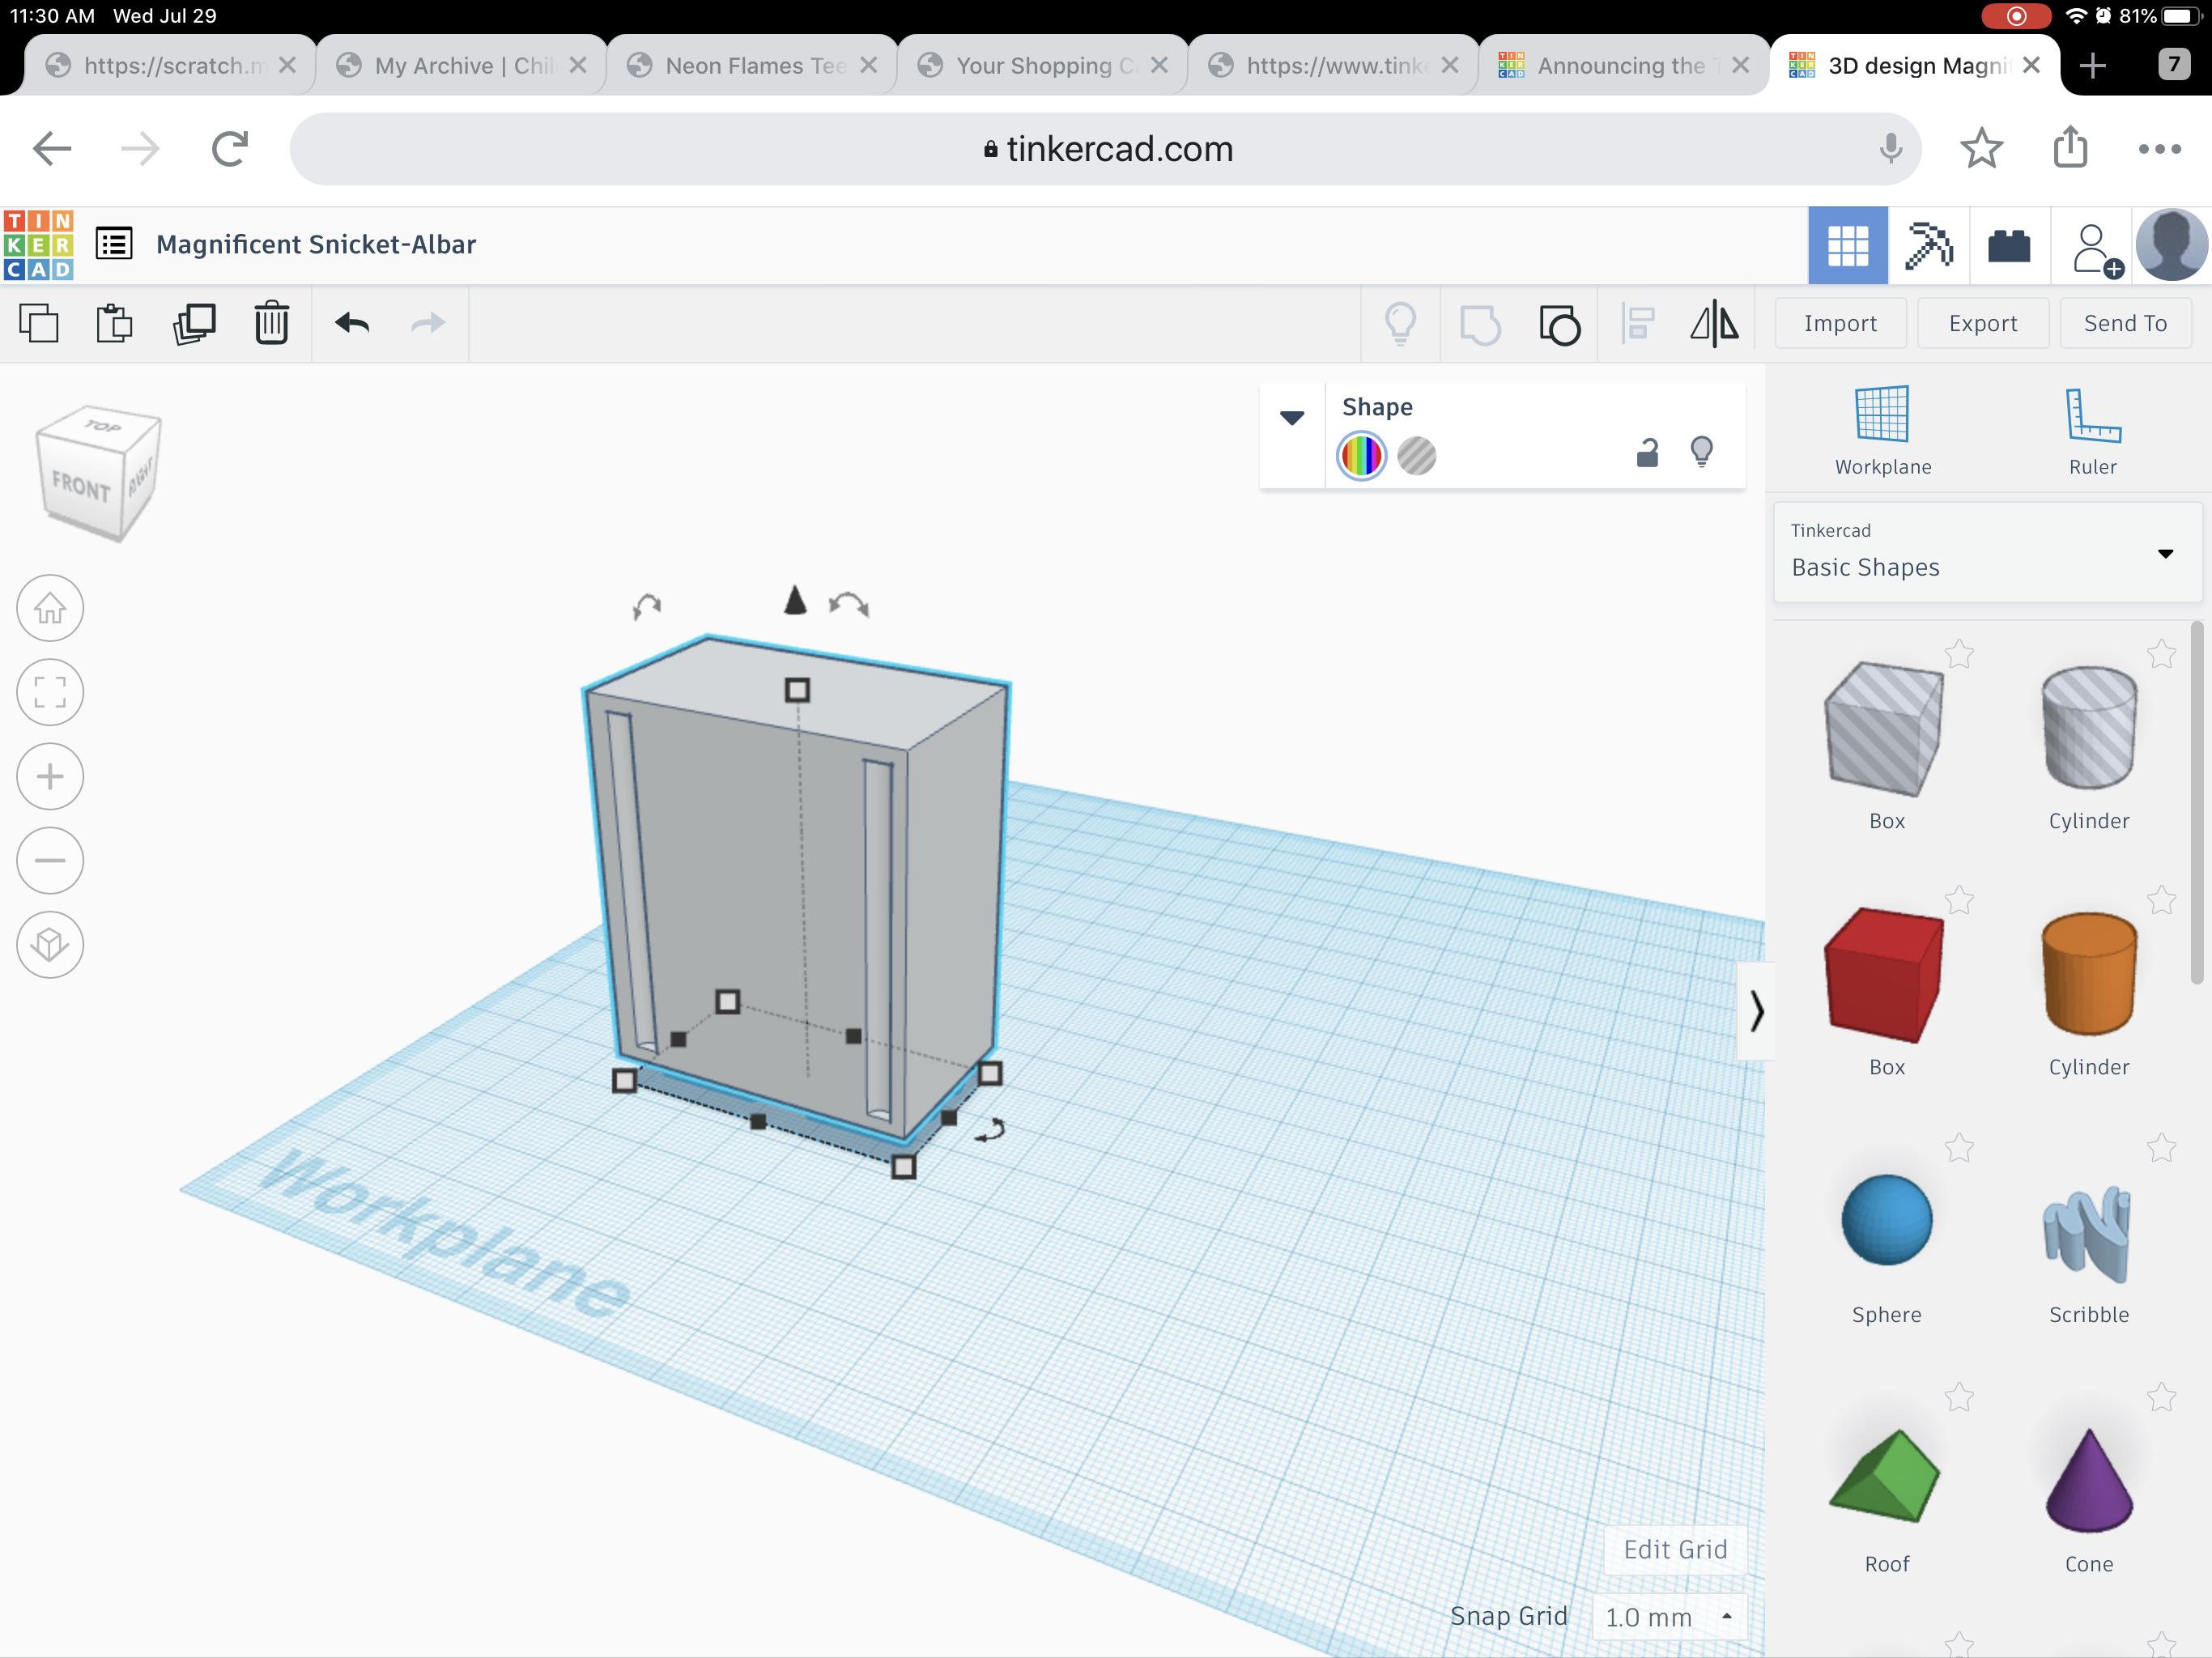
Task: Pick the red Box shape
Action: coord(1885,976)
